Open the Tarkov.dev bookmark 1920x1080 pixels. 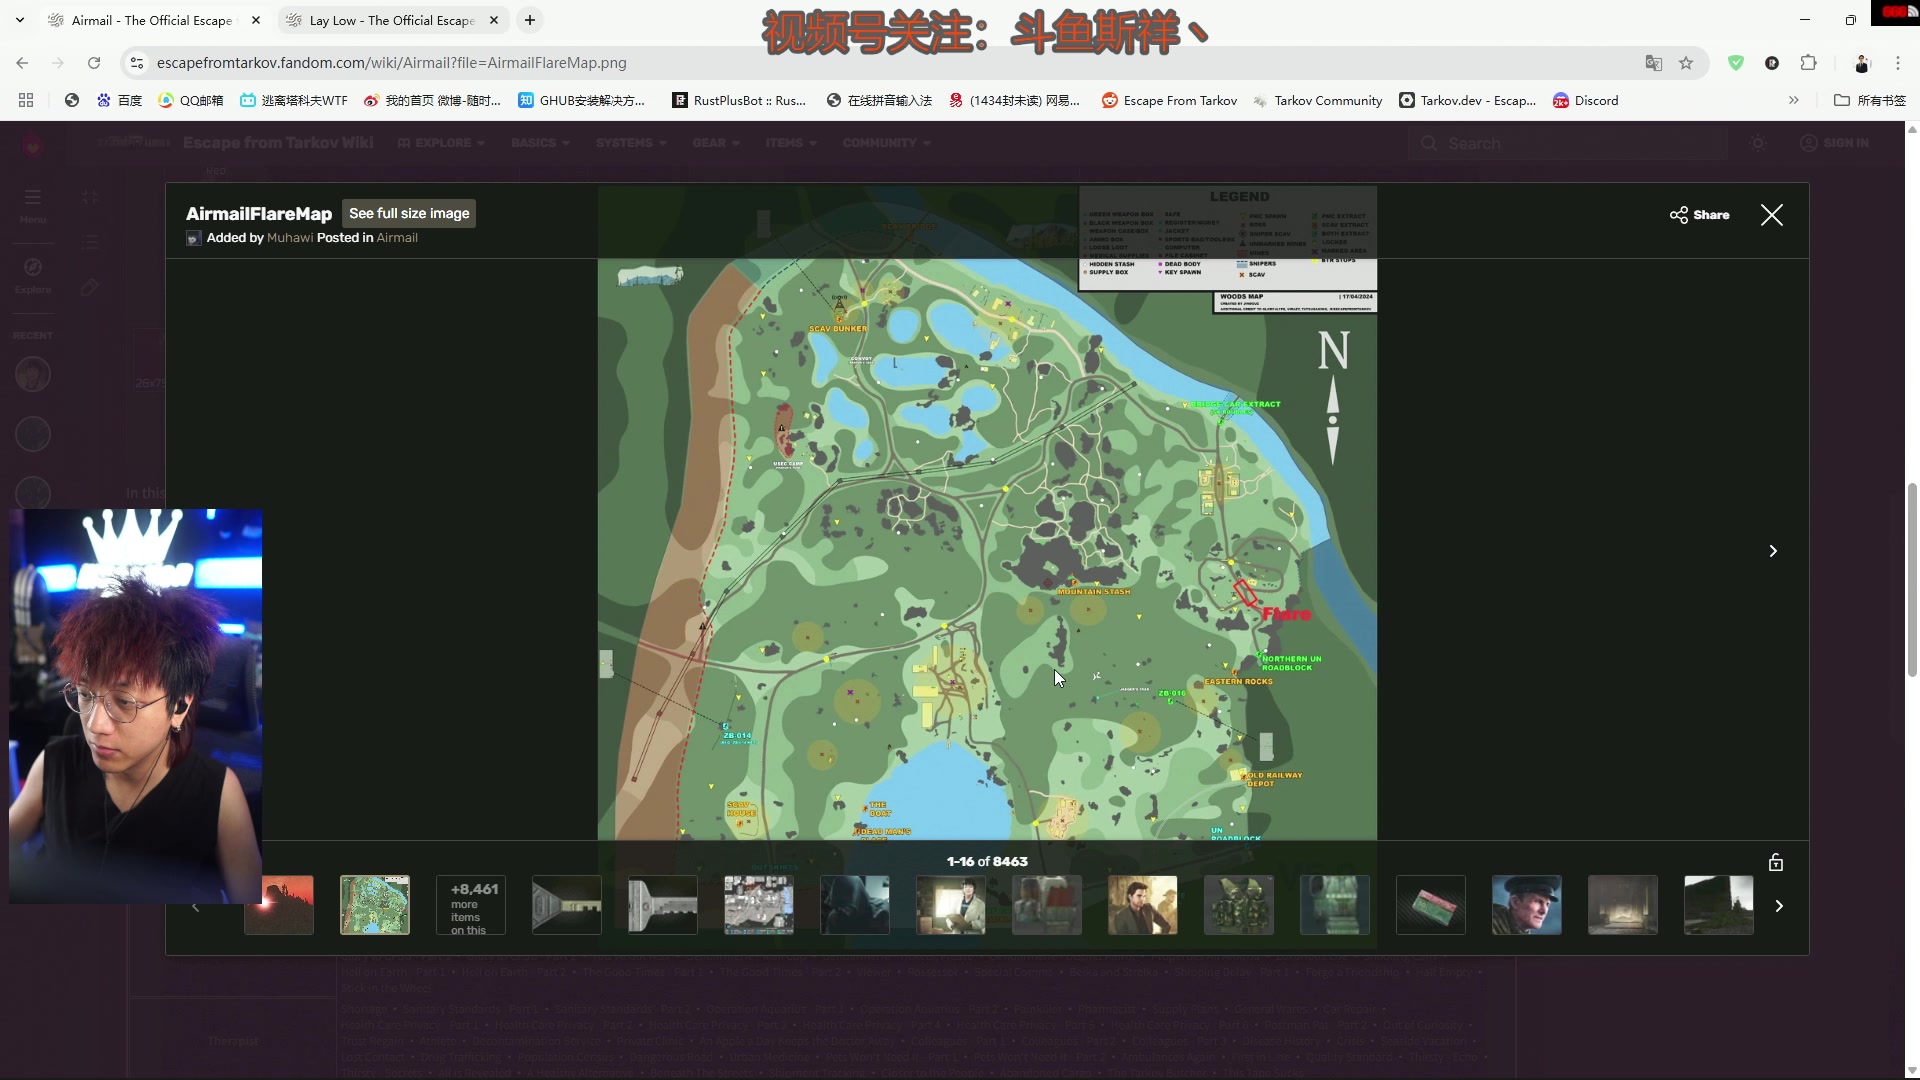[1467, 100]
